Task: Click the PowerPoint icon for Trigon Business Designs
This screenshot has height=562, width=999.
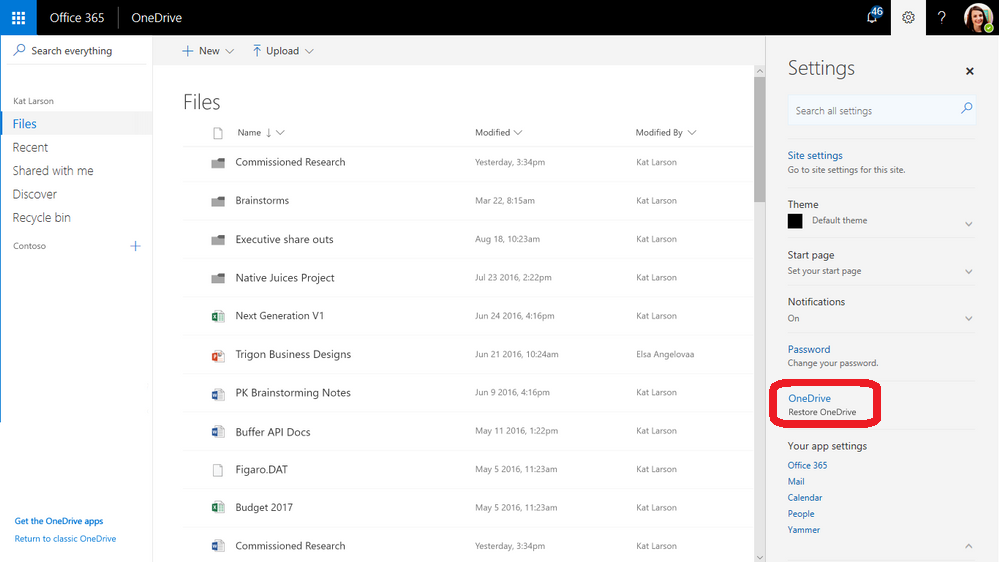Action: click(218, 355)
